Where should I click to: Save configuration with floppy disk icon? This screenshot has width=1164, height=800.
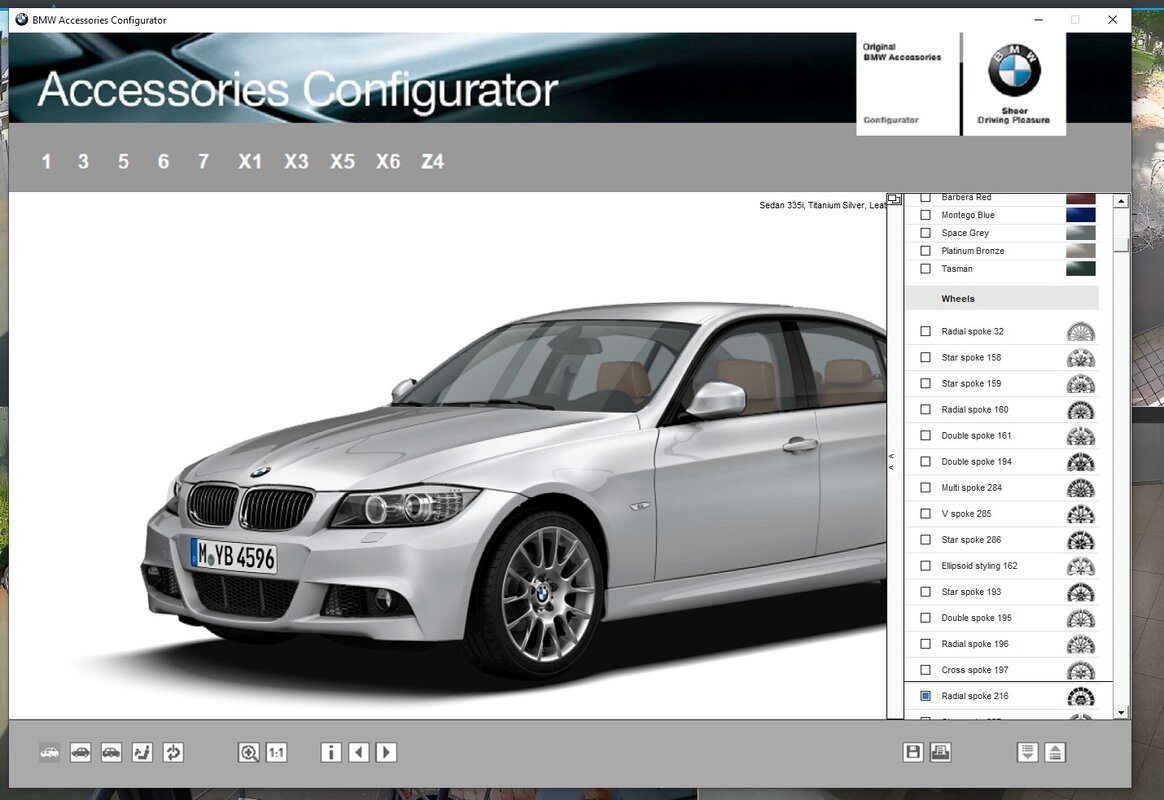point(913,753)
